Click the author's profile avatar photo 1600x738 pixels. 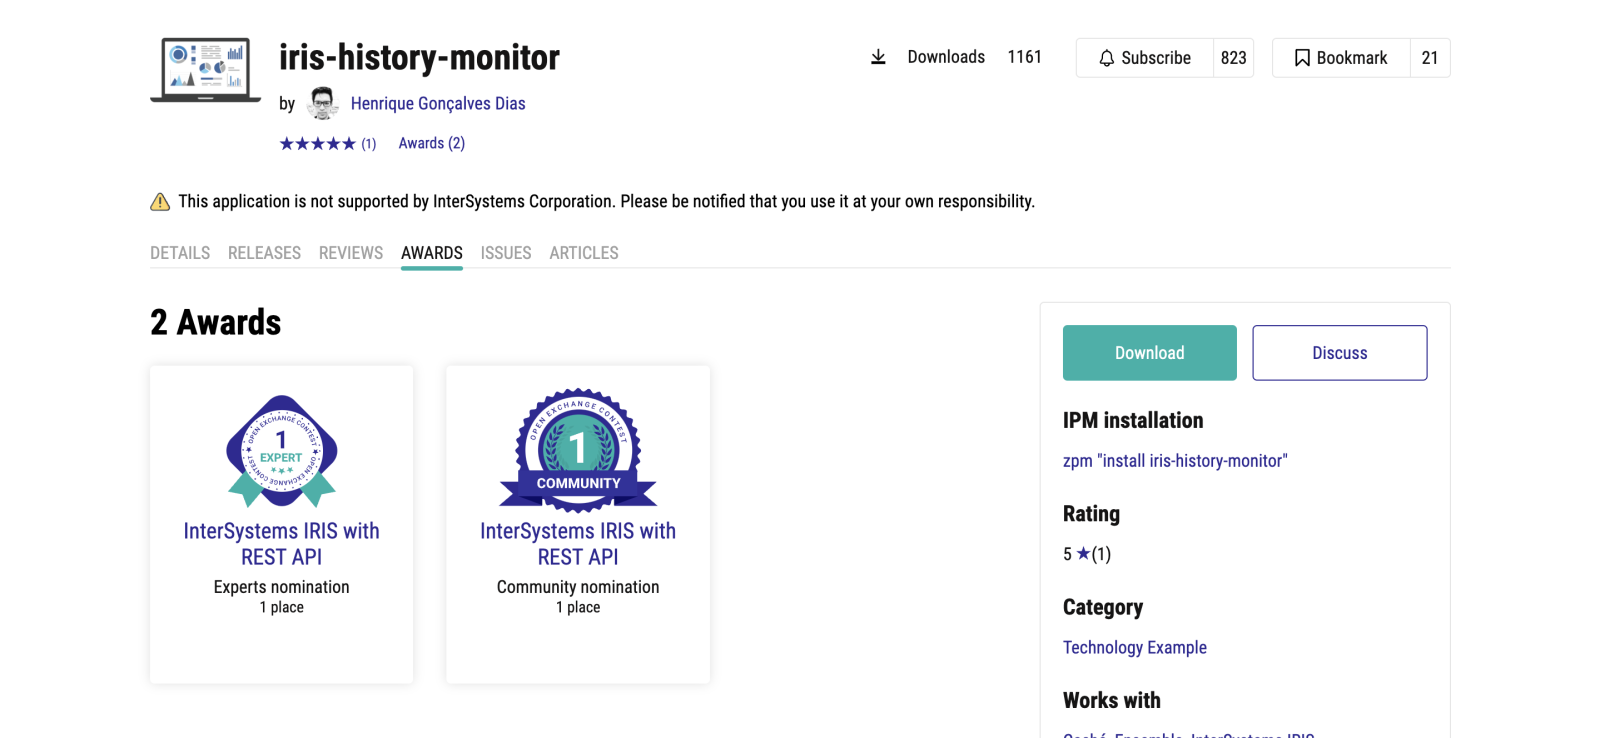point(322,103)
